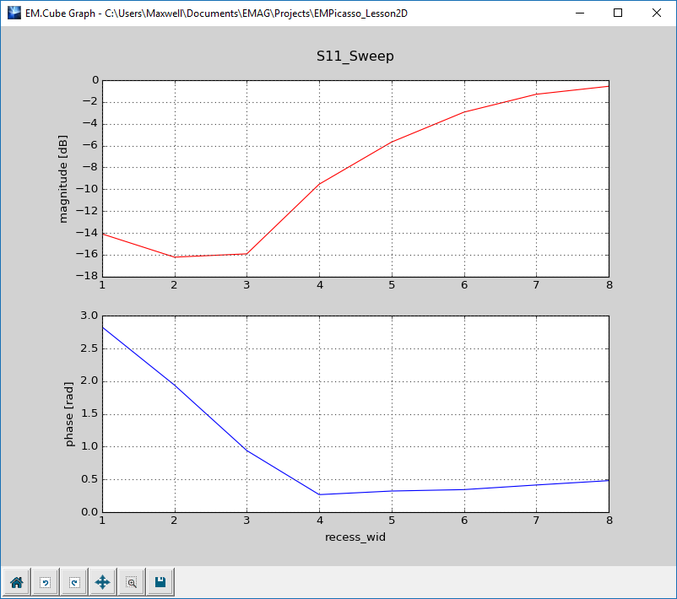
Task: Click the 3.0 tick on phase axis
Action: tap(89, 315)
